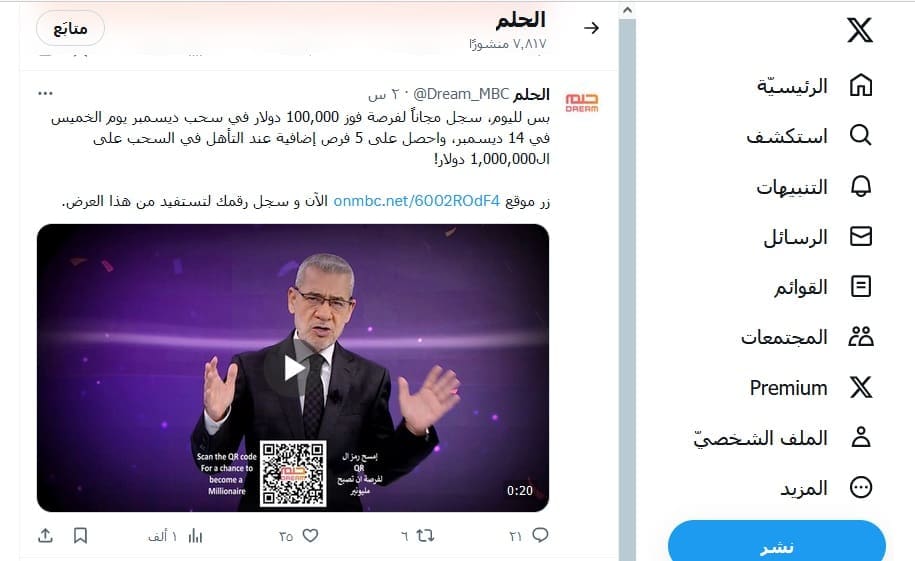
Task: Click the X logo at top
Action: click(860, 29)
